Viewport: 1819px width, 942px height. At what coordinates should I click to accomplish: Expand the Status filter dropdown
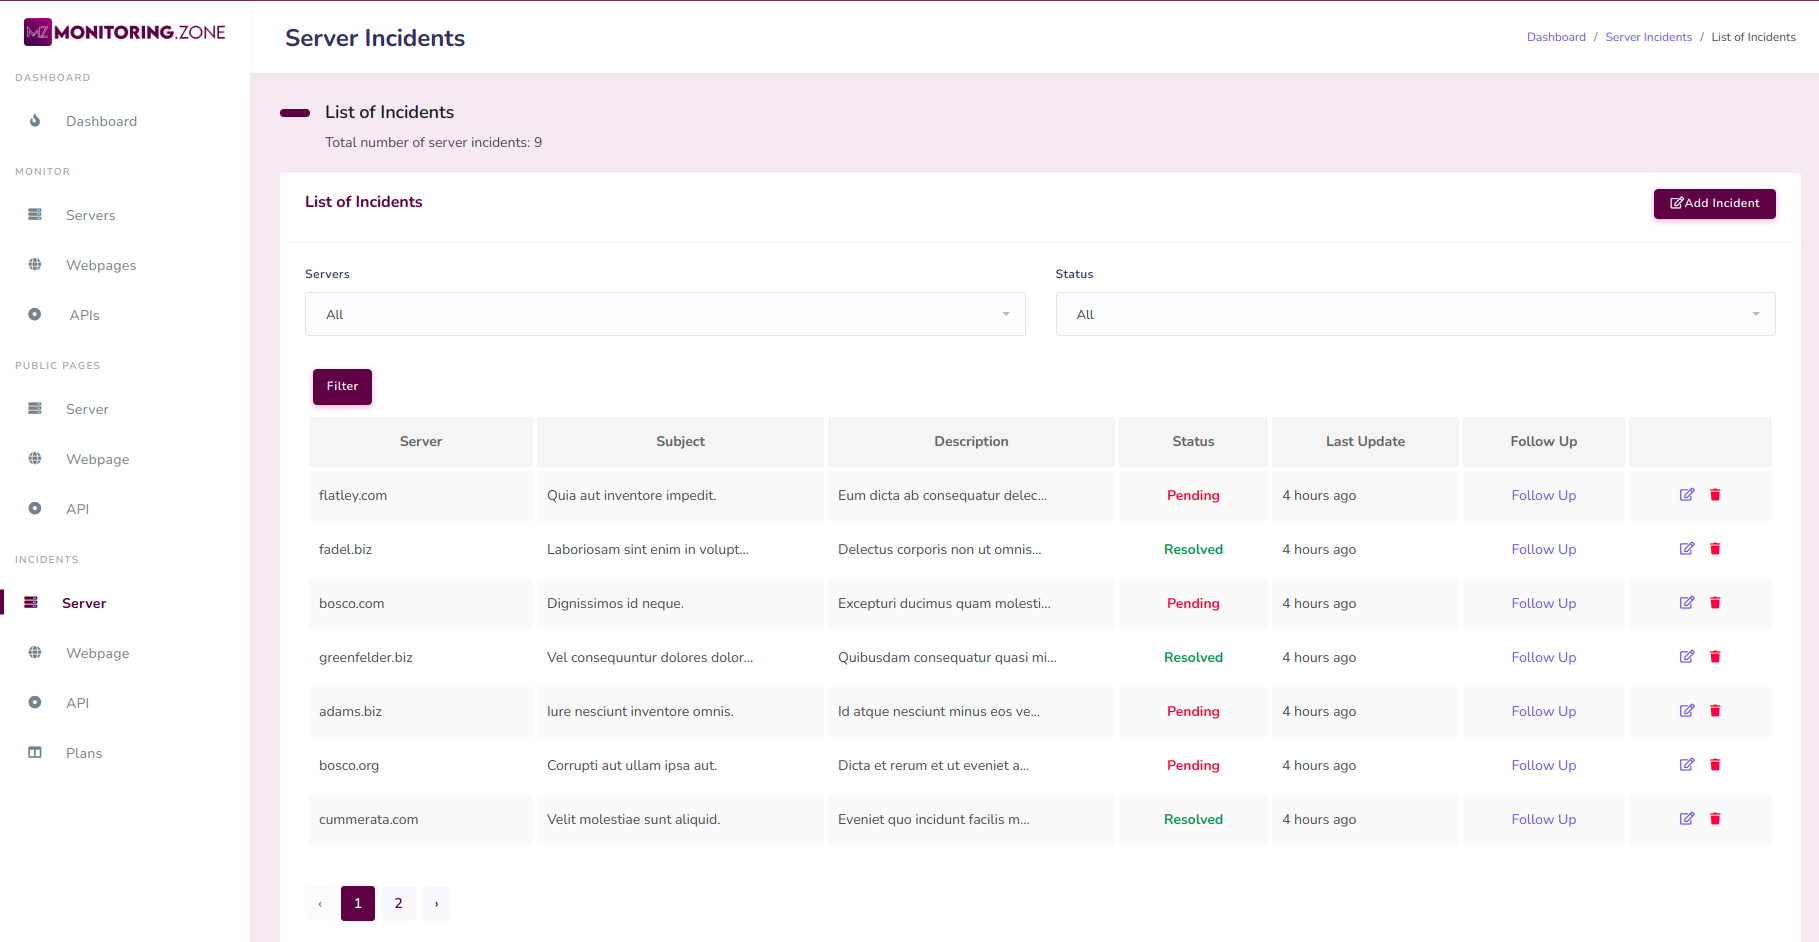coord(1415,314)
